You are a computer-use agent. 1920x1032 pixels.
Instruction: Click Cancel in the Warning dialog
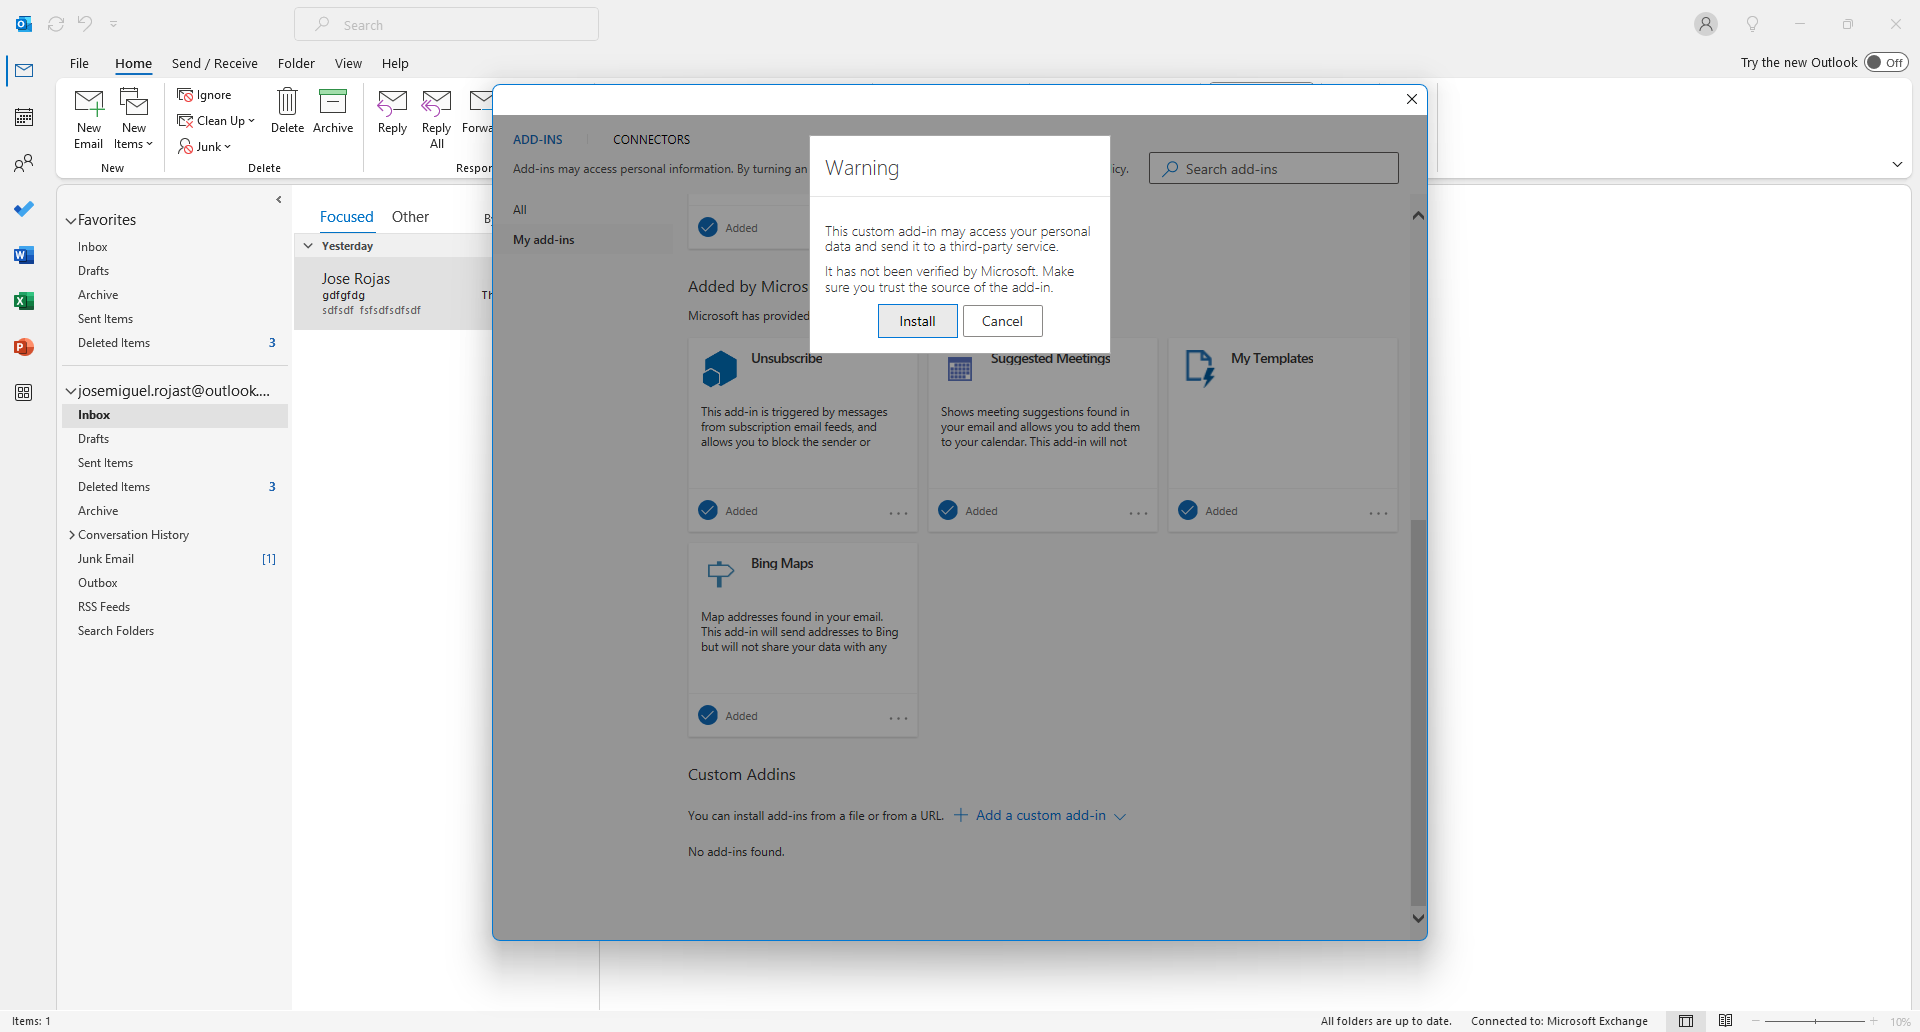point(1002,321)
